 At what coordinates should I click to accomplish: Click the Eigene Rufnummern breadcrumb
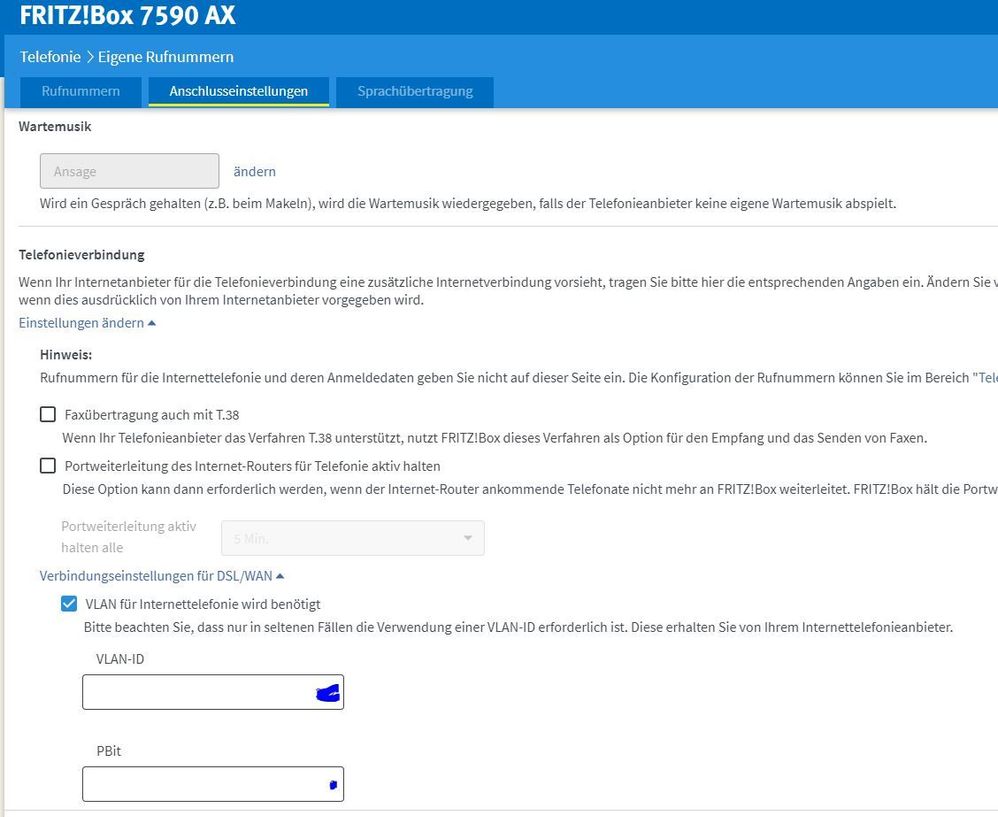(x=165, y=57)
